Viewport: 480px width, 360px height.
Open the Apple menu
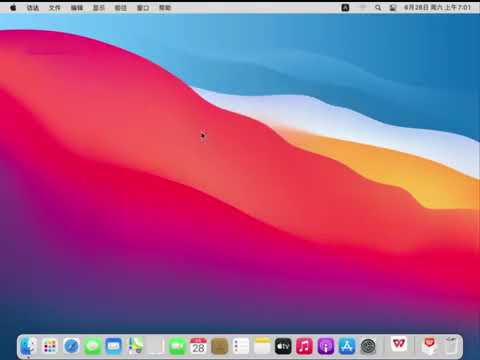point(13,7)
